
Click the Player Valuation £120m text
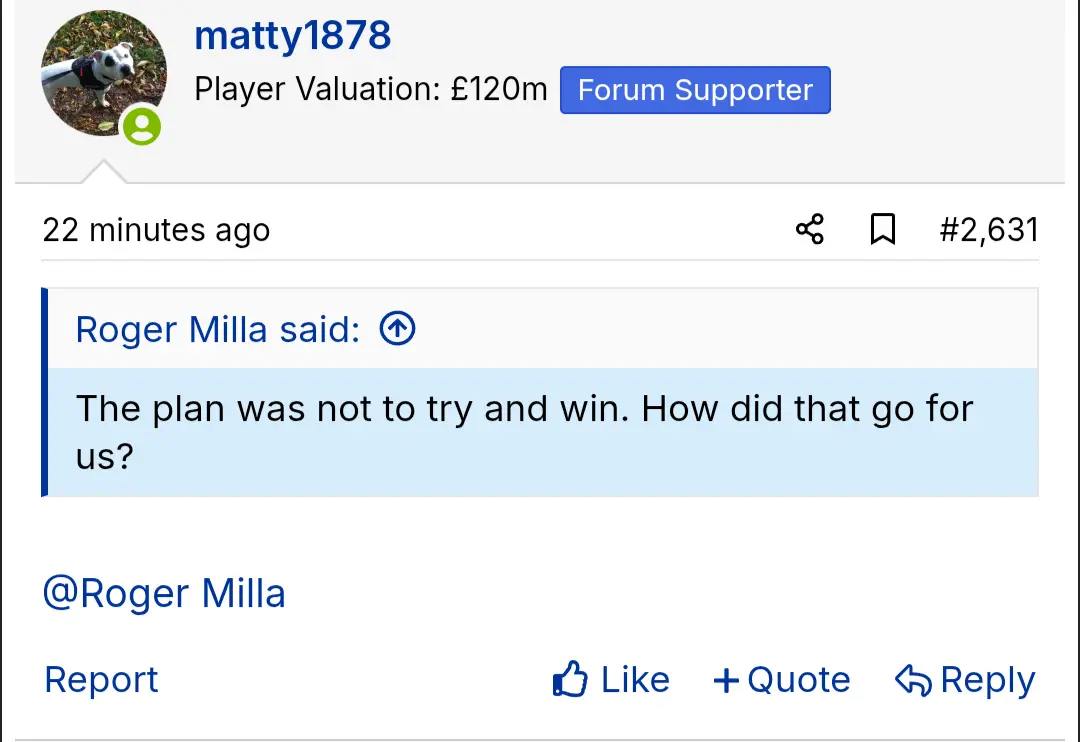[370, 90]
